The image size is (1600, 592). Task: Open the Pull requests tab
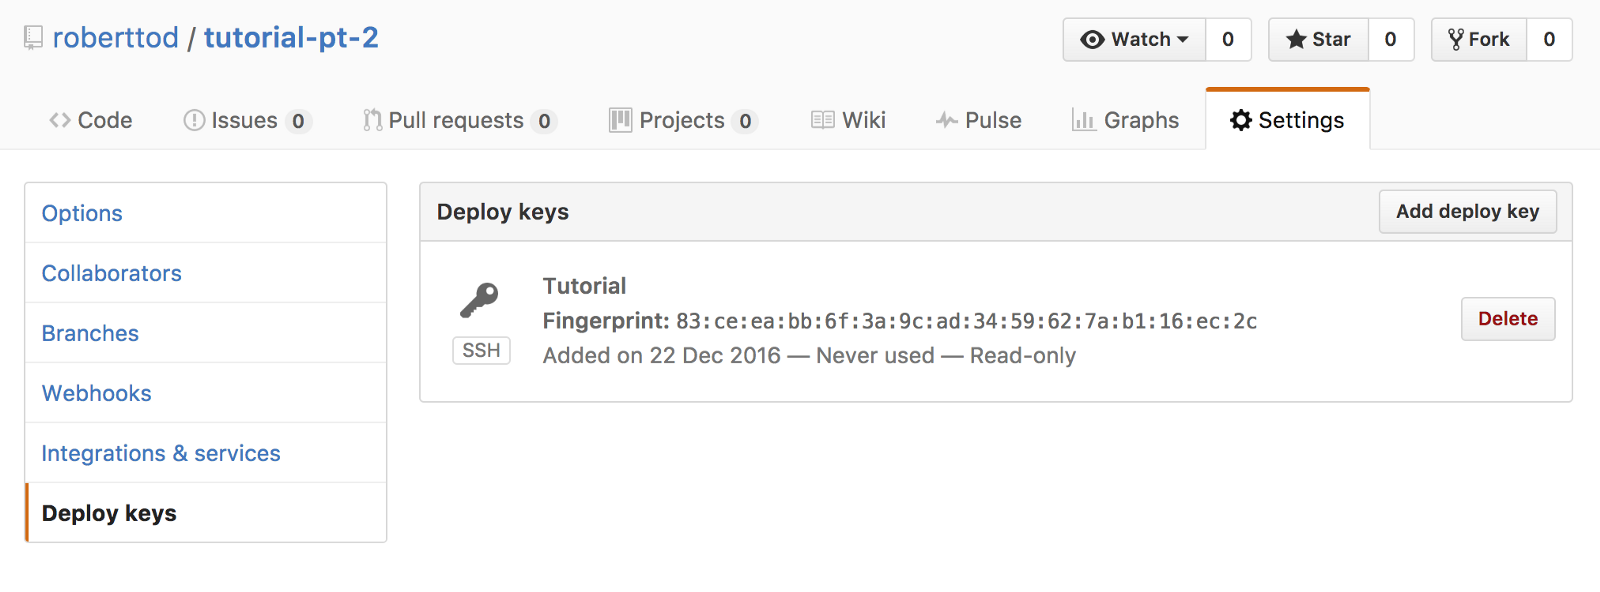(458, 120)
